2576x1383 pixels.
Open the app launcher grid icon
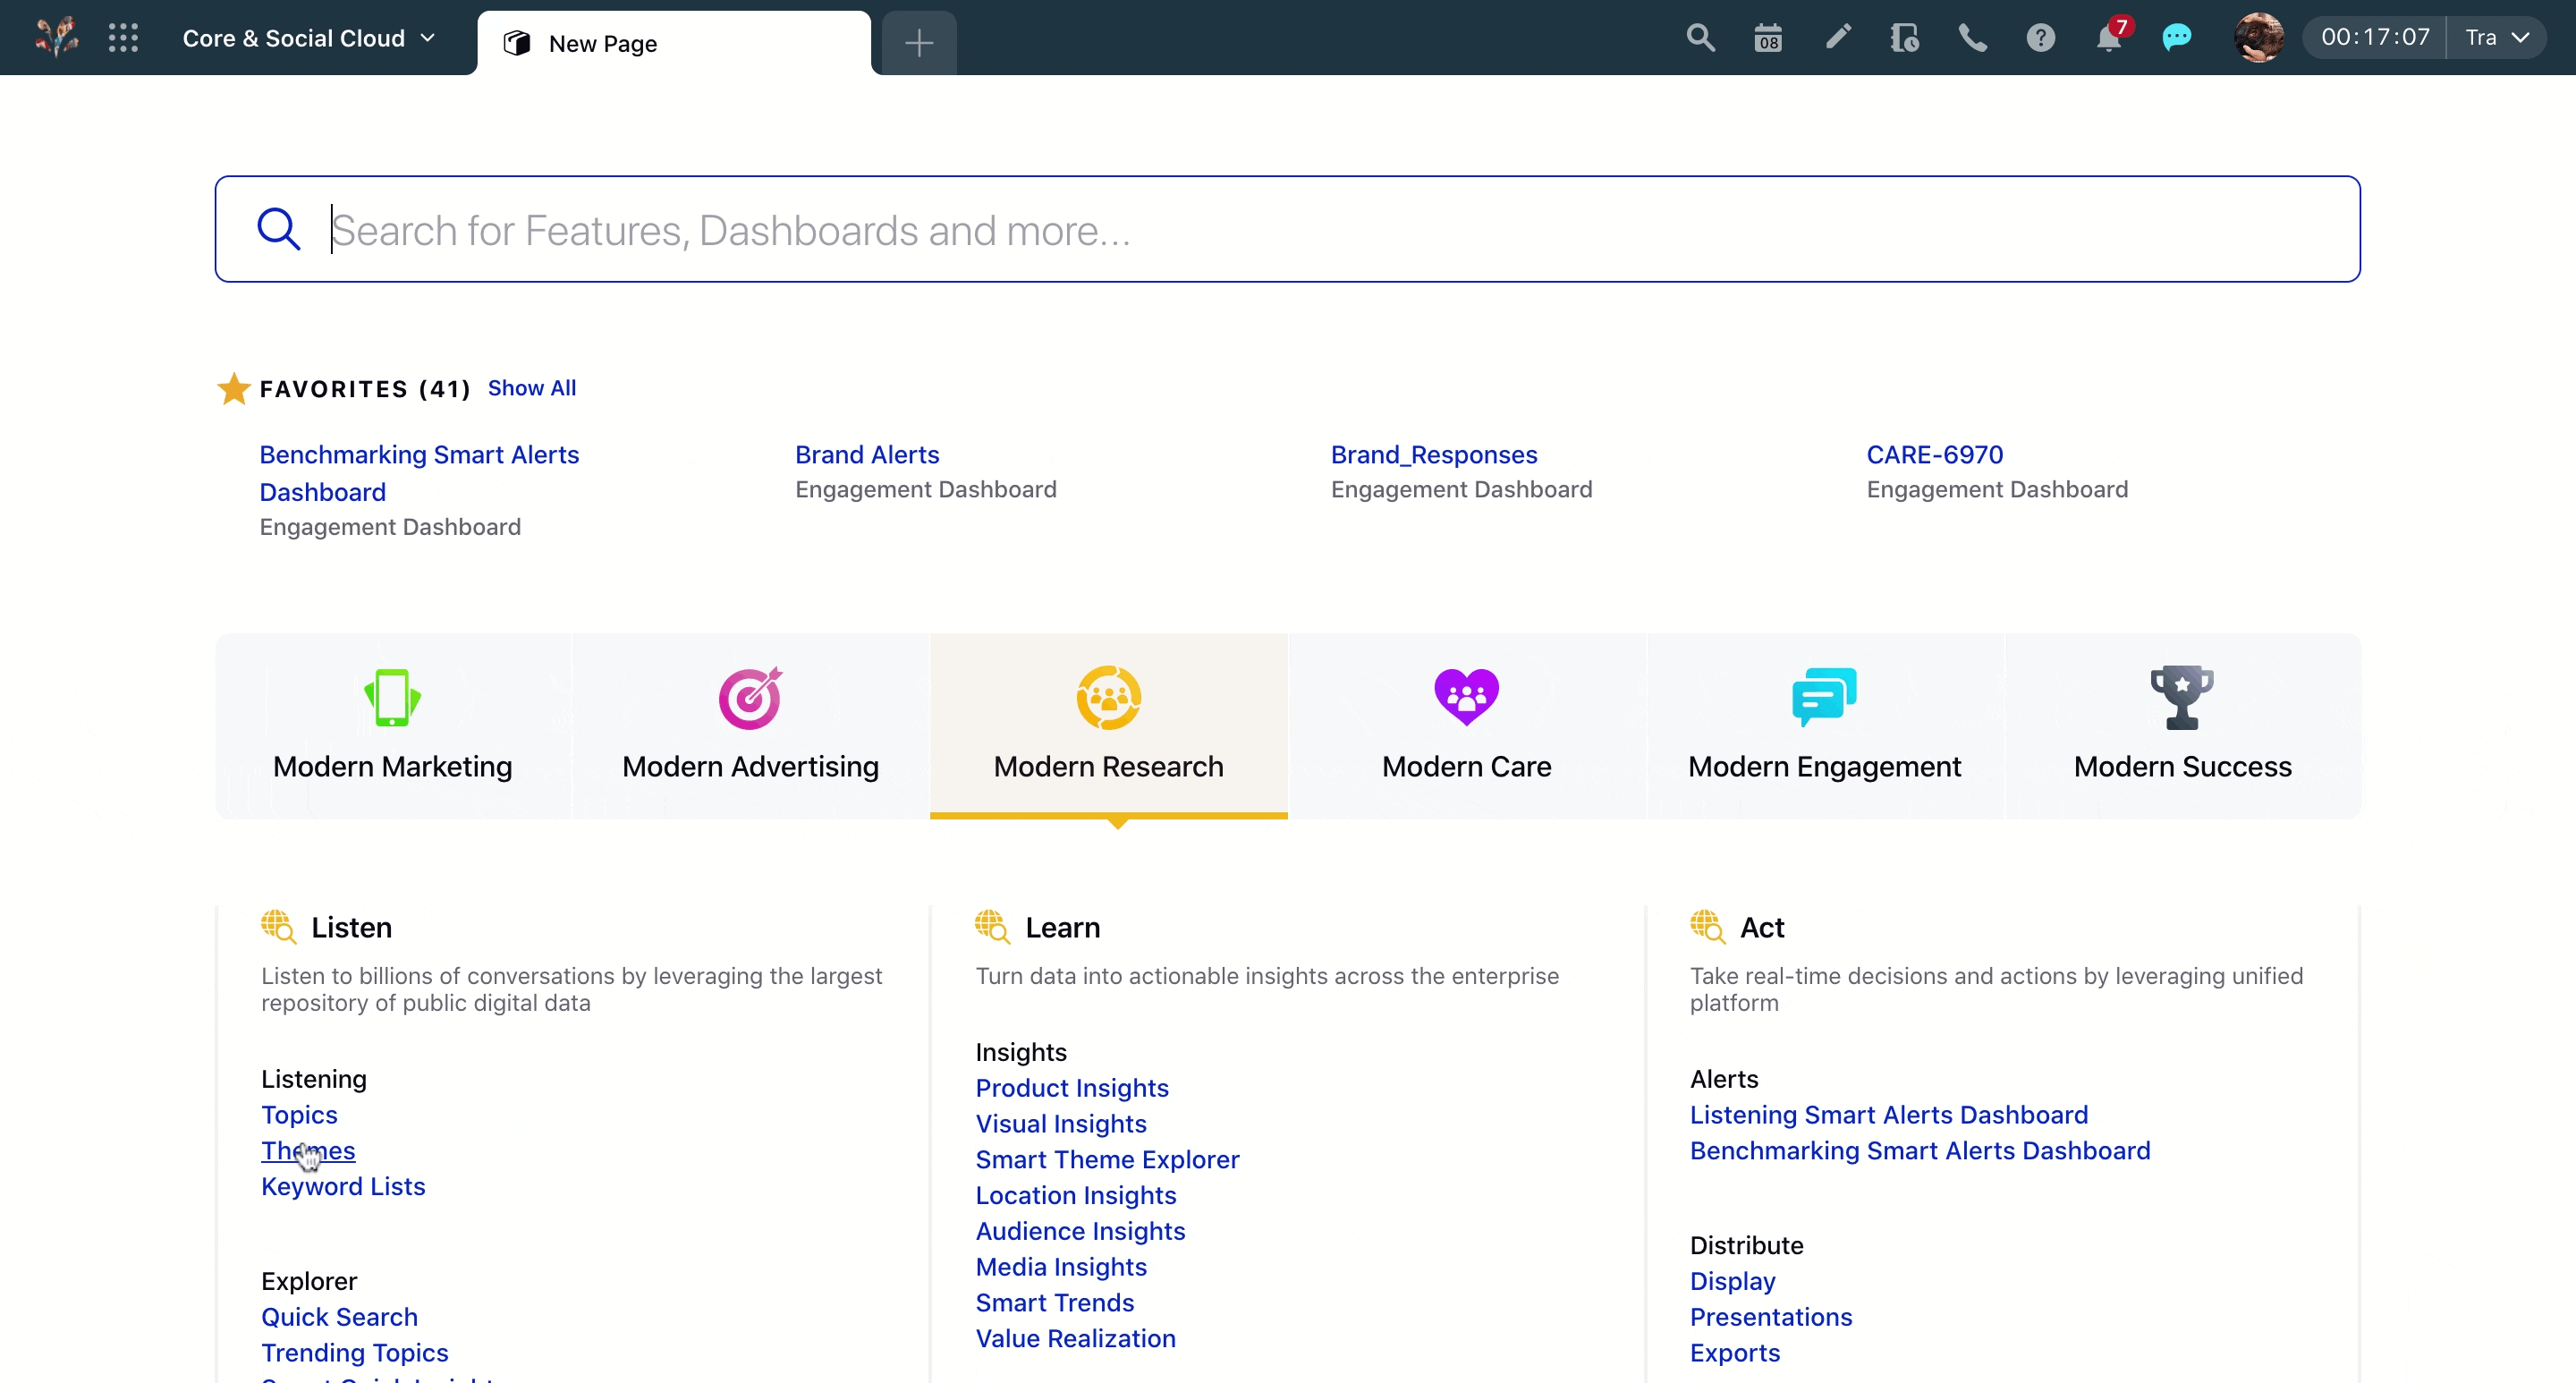tap(123, 38)
